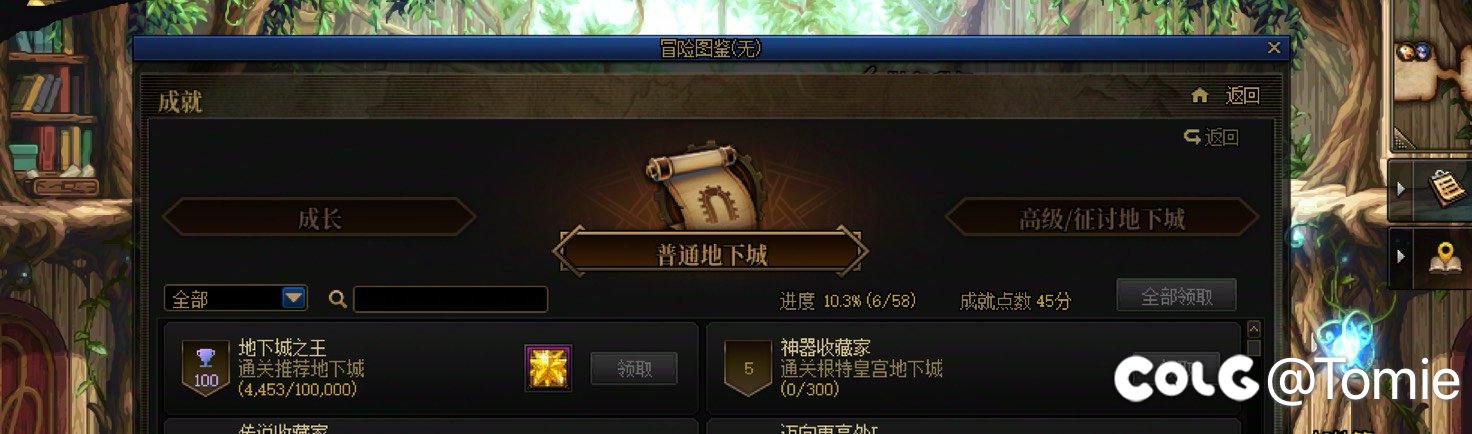This screenshot has height=434, width=1472.
Task: Select the 普通地下城 tab
Action: pos(710,254)
